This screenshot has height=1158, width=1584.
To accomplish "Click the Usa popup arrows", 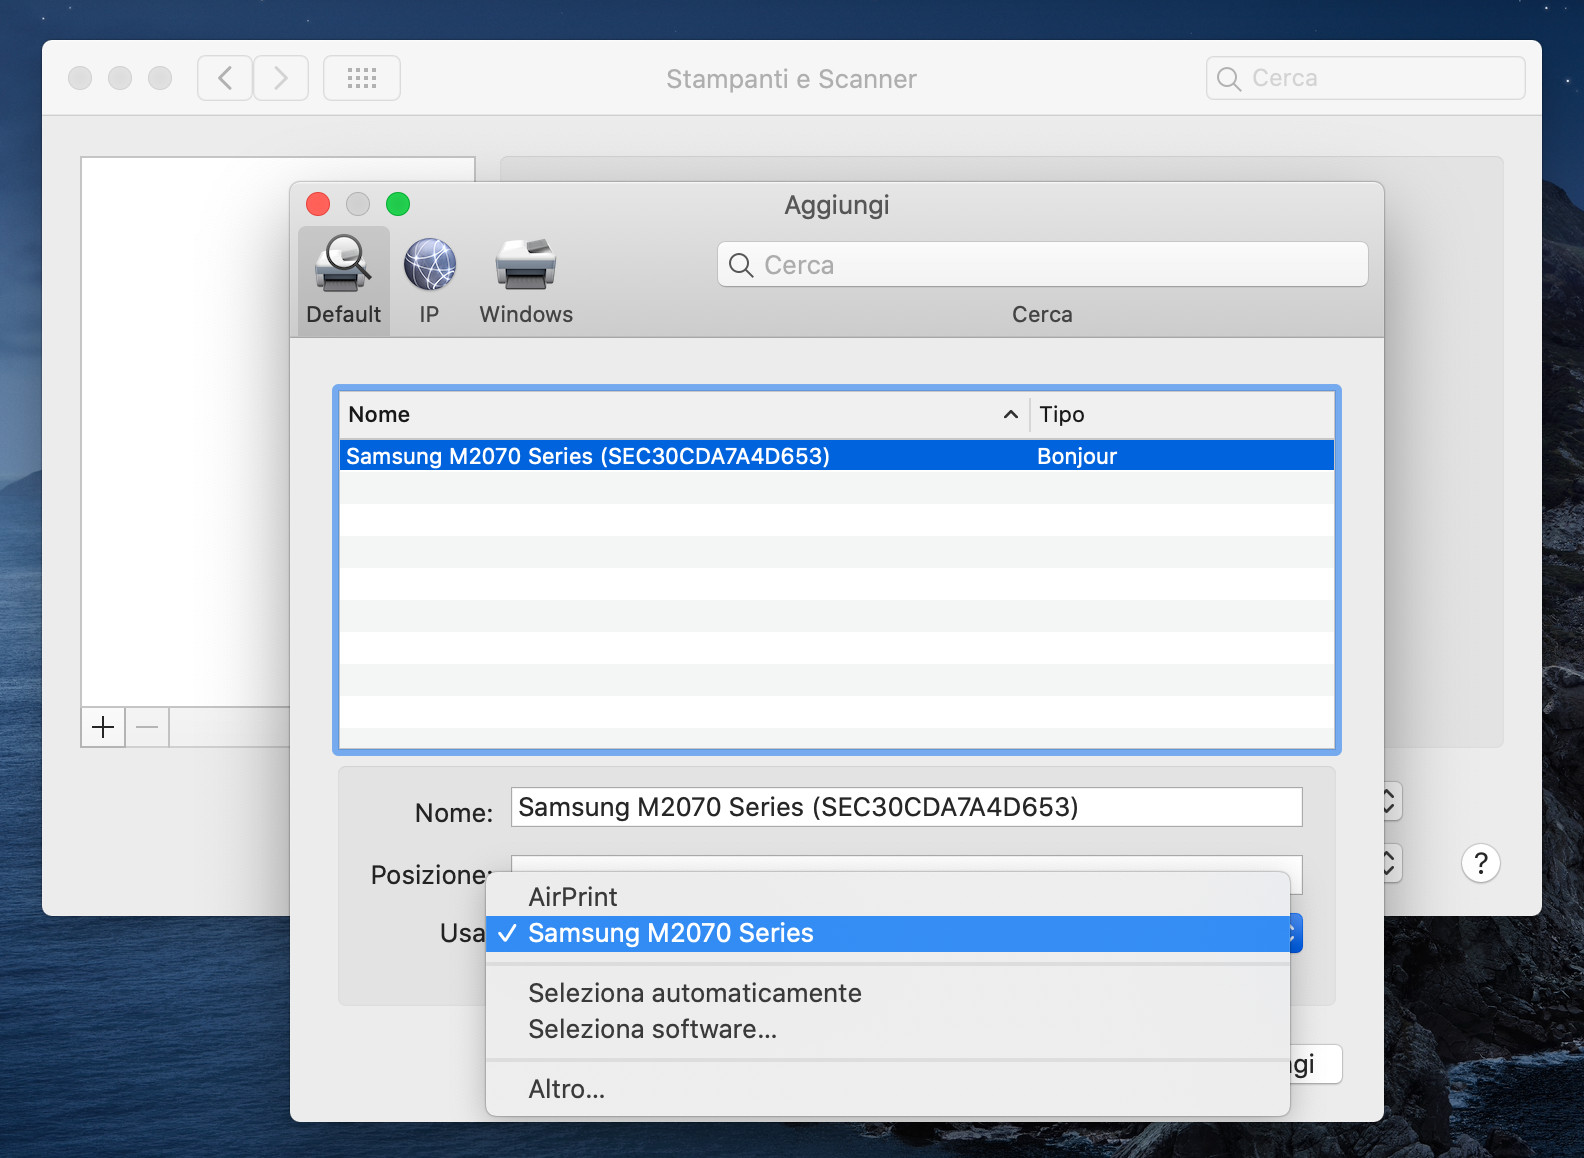I will 1296,933.
